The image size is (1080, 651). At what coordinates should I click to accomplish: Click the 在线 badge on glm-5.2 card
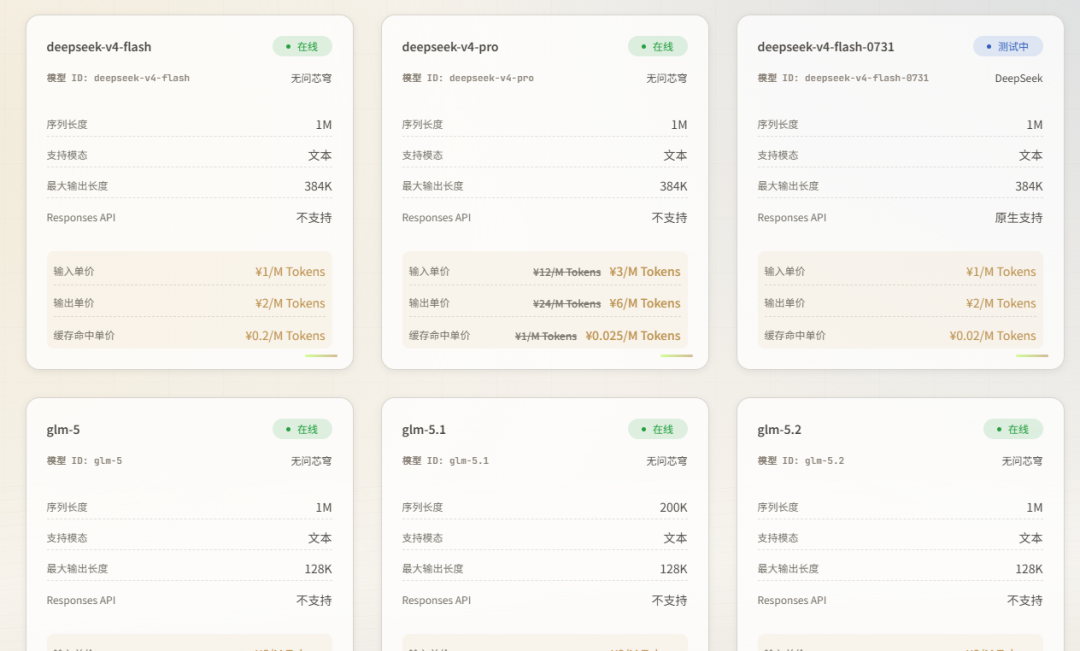pos(1013,429)
